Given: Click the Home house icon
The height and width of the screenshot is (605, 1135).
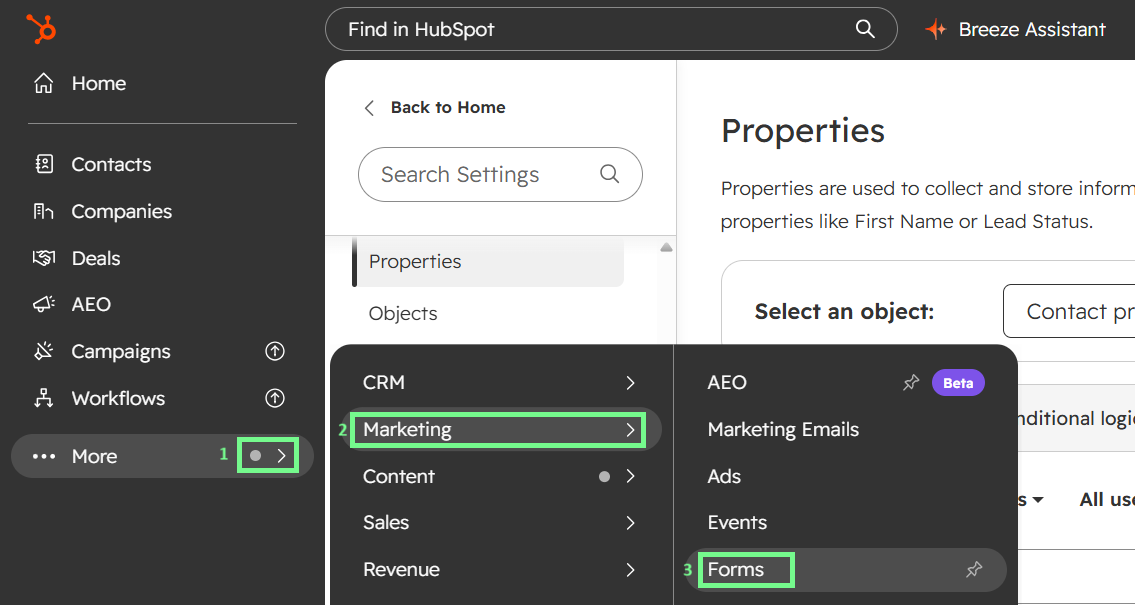Looking at the screenshot, I should (43, 83).
